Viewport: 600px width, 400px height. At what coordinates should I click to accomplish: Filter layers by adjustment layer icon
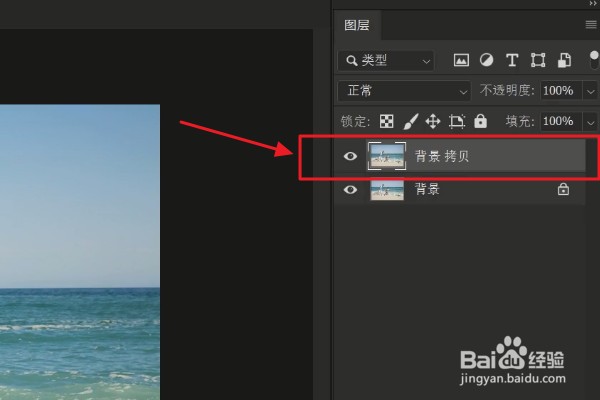coord(486,60)
